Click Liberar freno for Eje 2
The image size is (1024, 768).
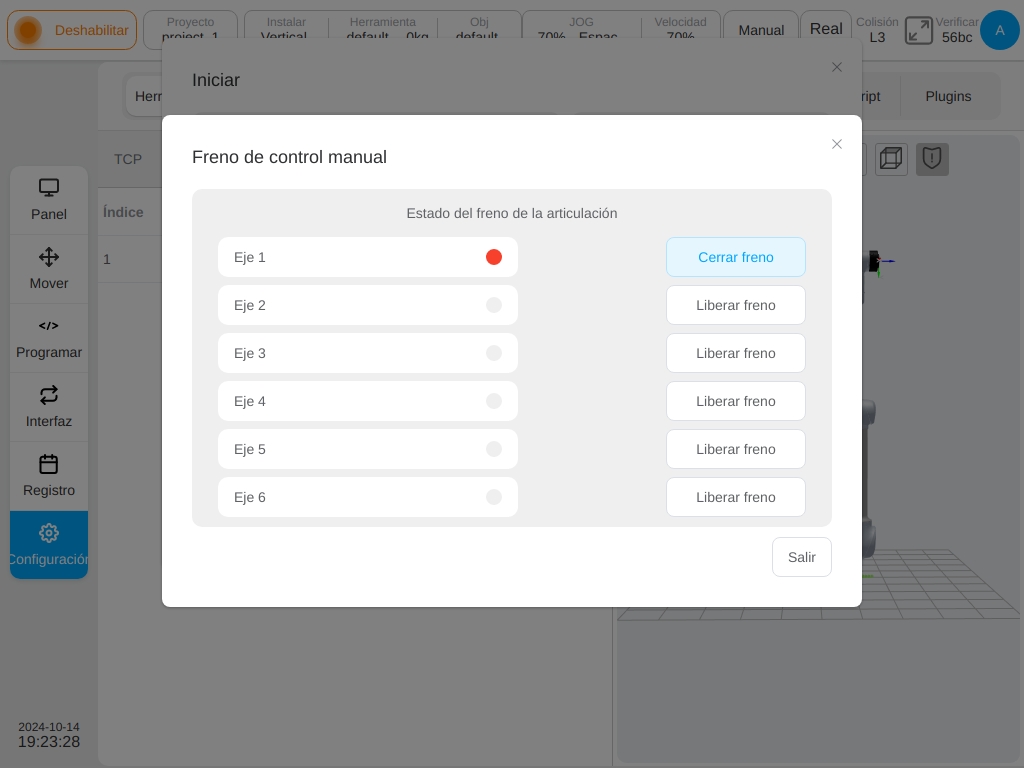pos(736,305)
